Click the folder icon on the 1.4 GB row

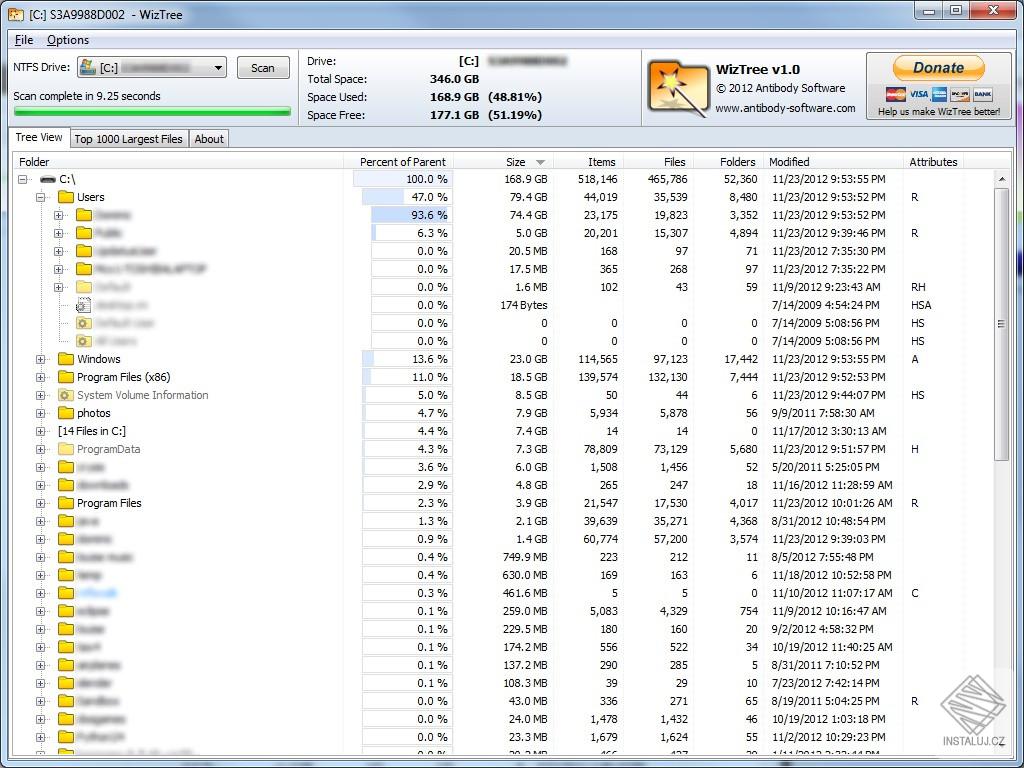click(x=65, y=539)
